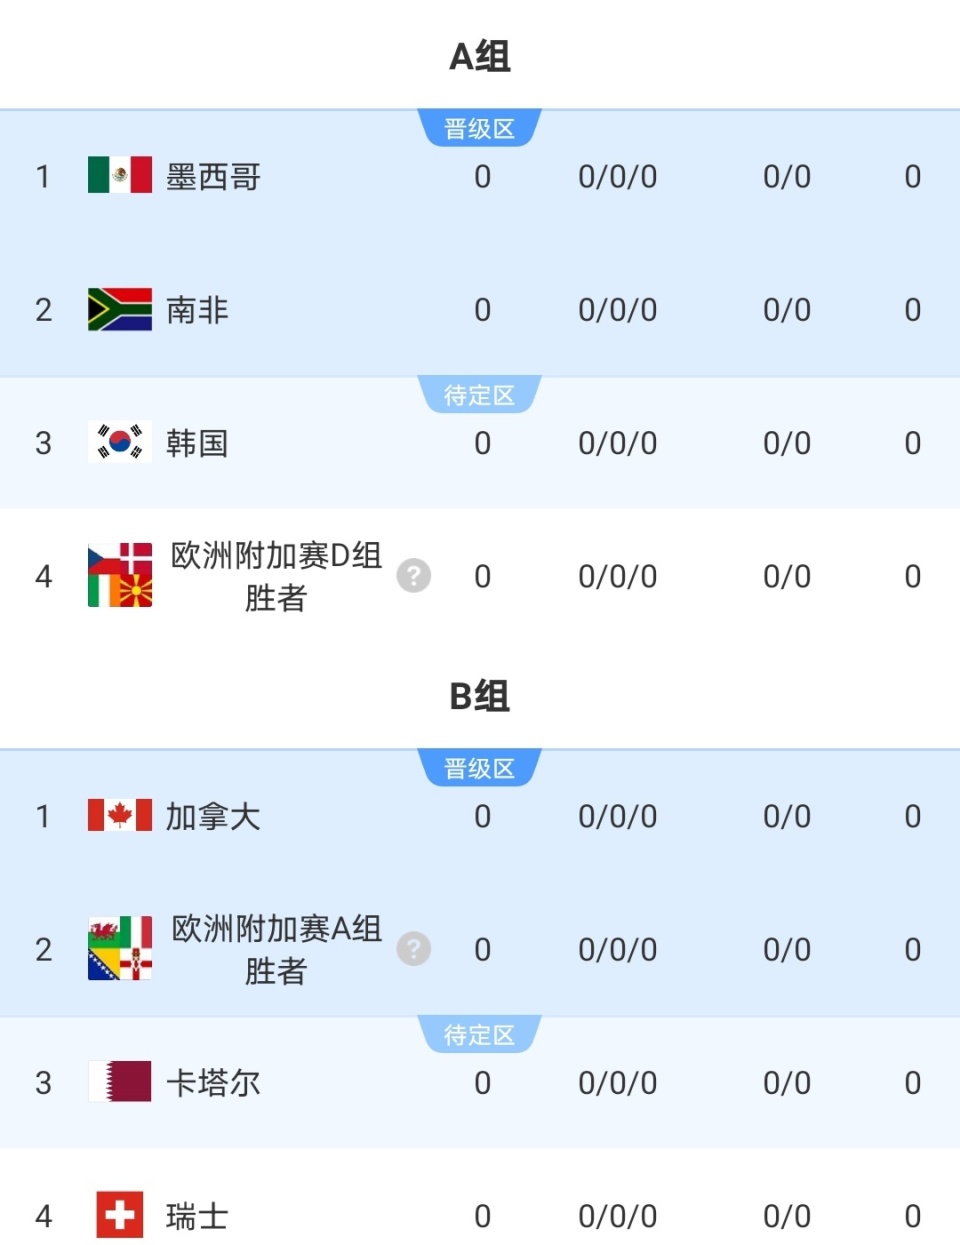Click the South Africa flag icon

[120, 309]
